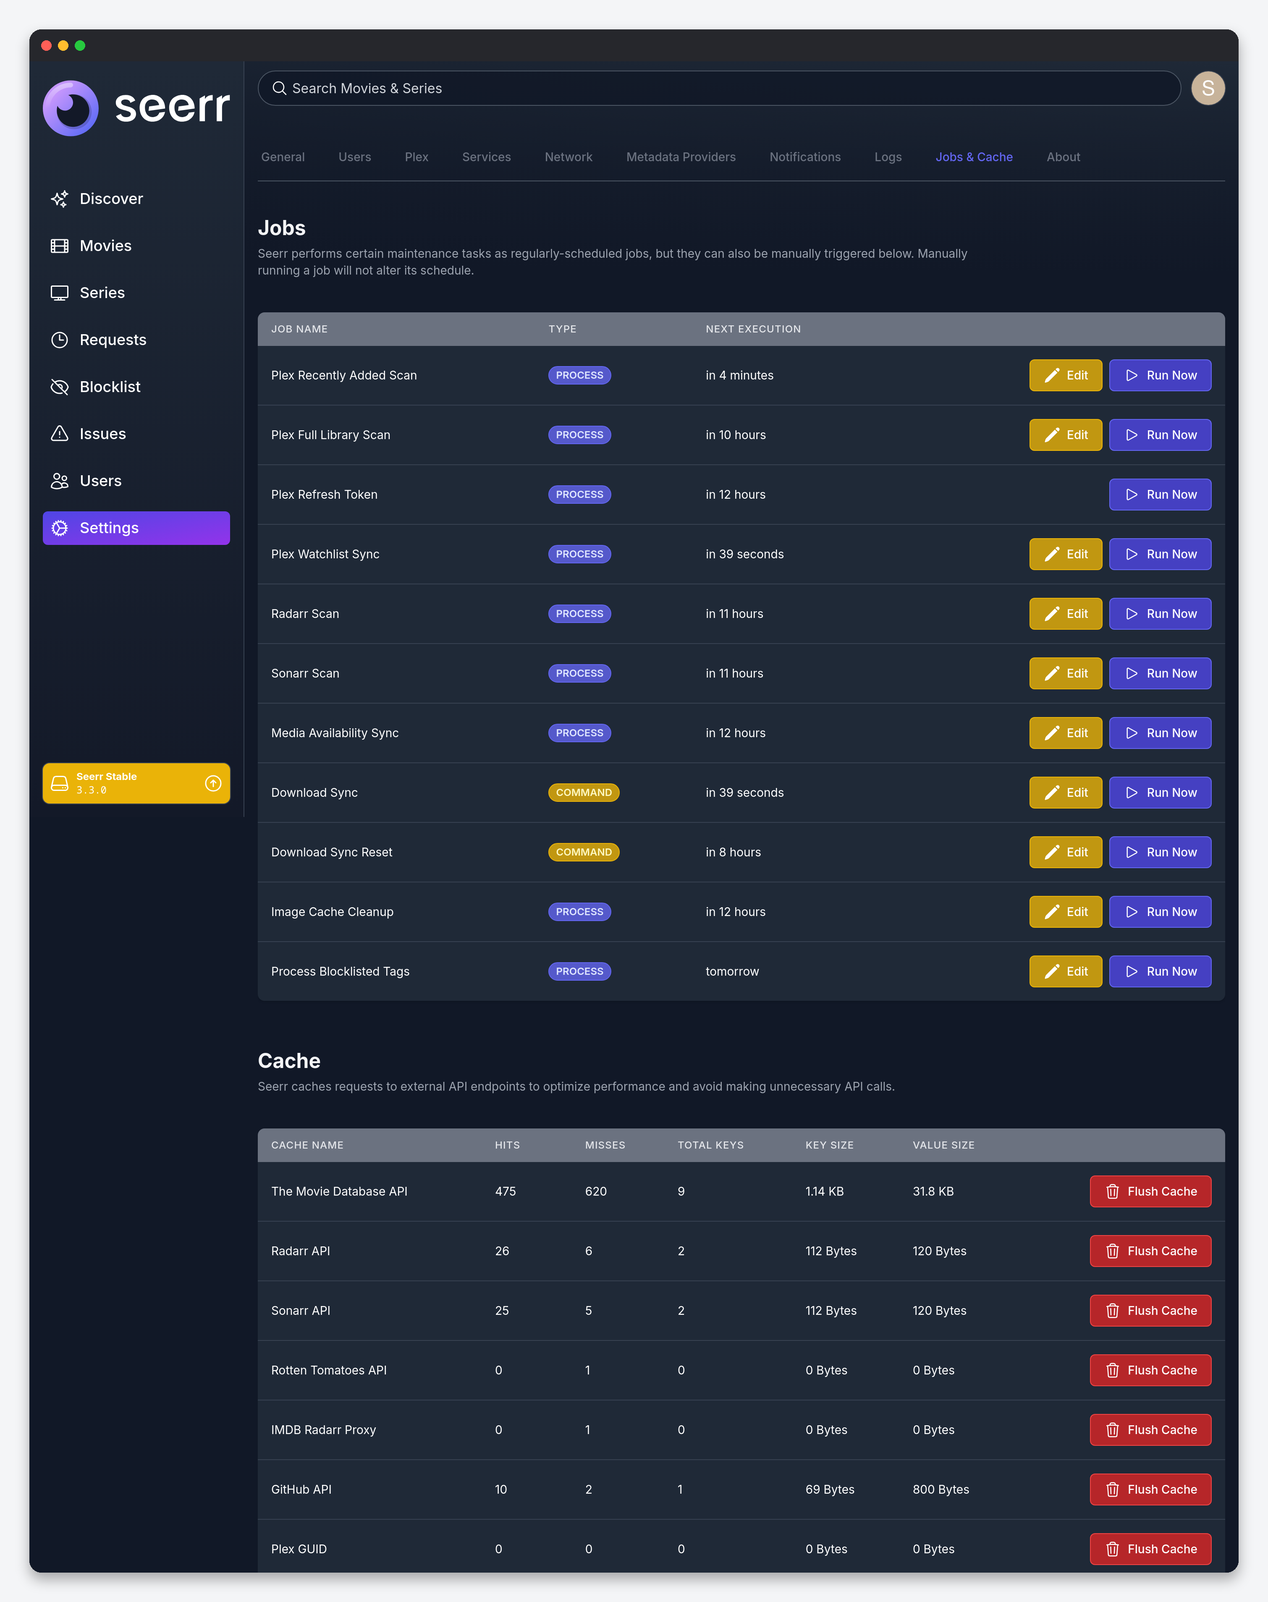Click PROCESS badge for Radarr Scan
This screenshot has height=1602, width=1268.
point(580,614)
